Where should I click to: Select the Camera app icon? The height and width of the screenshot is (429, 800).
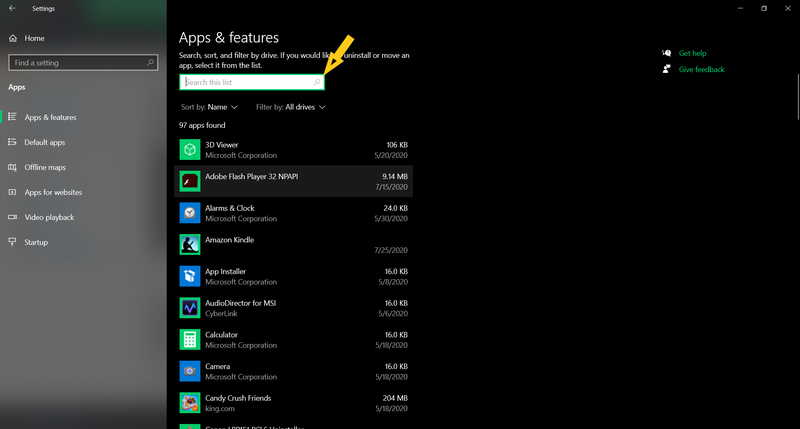tap(190, 371)
